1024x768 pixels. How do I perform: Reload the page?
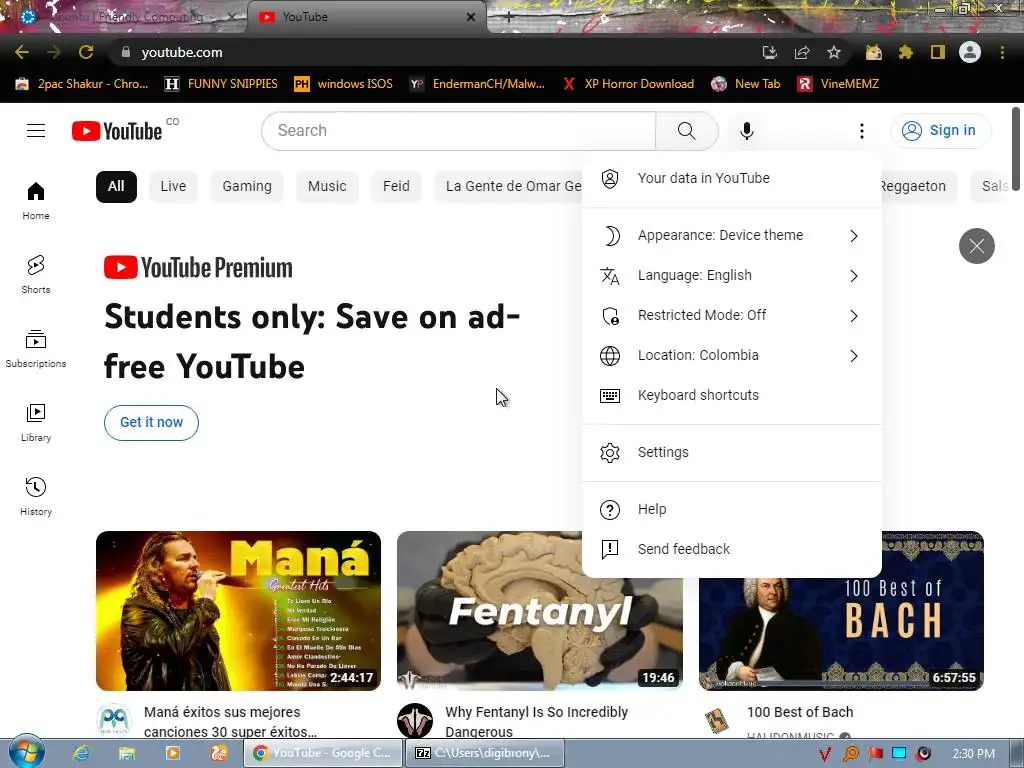click(86, 52)
